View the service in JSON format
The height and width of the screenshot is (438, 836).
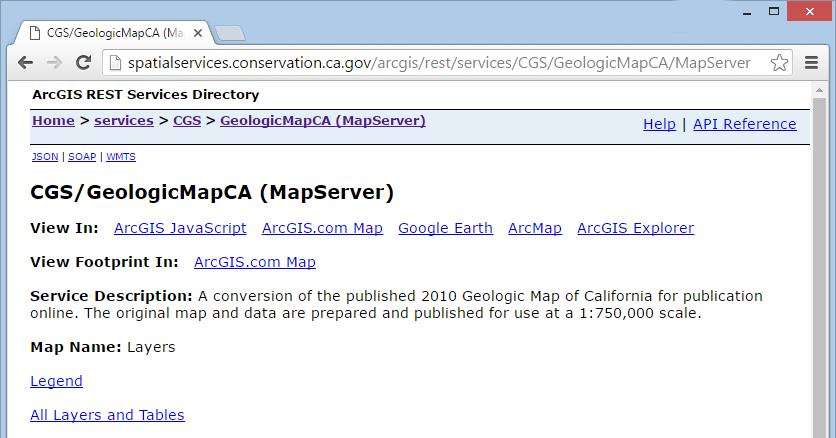pos(45,157)
